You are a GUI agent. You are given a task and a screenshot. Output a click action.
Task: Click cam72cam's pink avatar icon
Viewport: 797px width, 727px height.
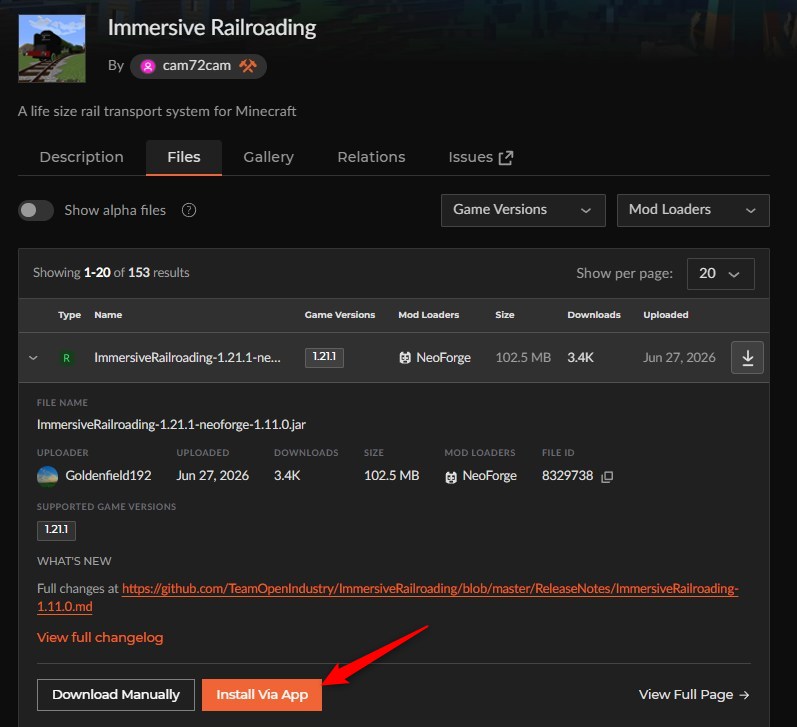point(148,66)
